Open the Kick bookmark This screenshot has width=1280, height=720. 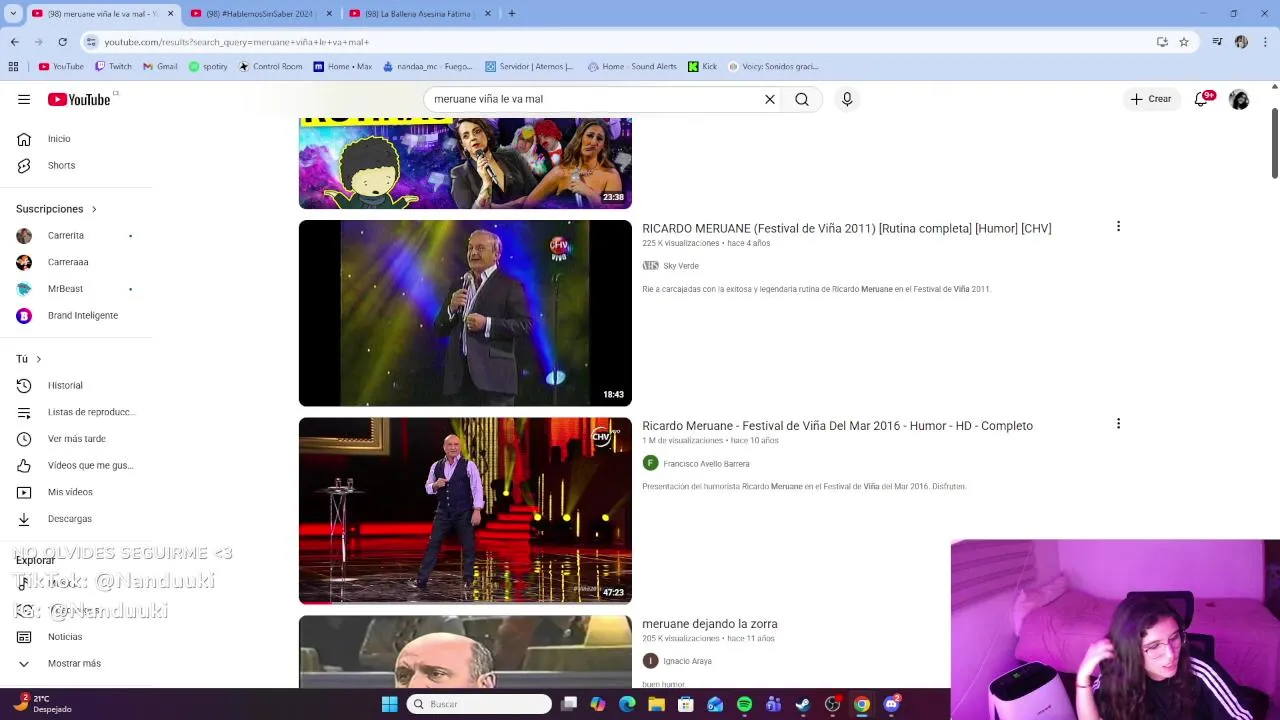(703, 67)
